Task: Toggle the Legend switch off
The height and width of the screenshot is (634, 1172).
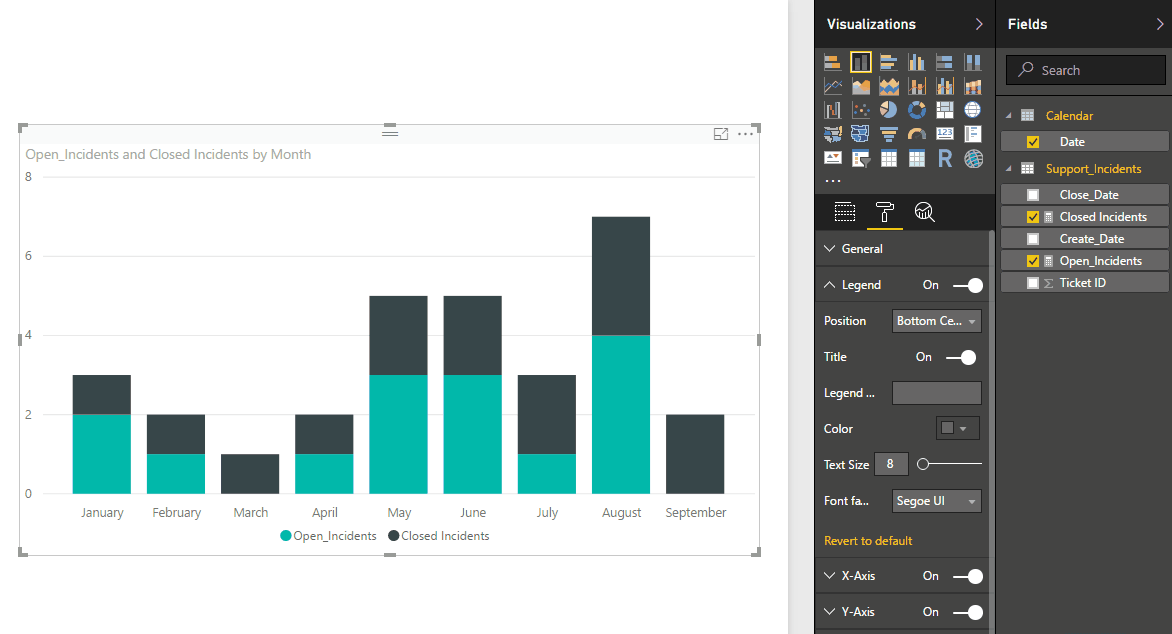Action: tap(968, 285)
